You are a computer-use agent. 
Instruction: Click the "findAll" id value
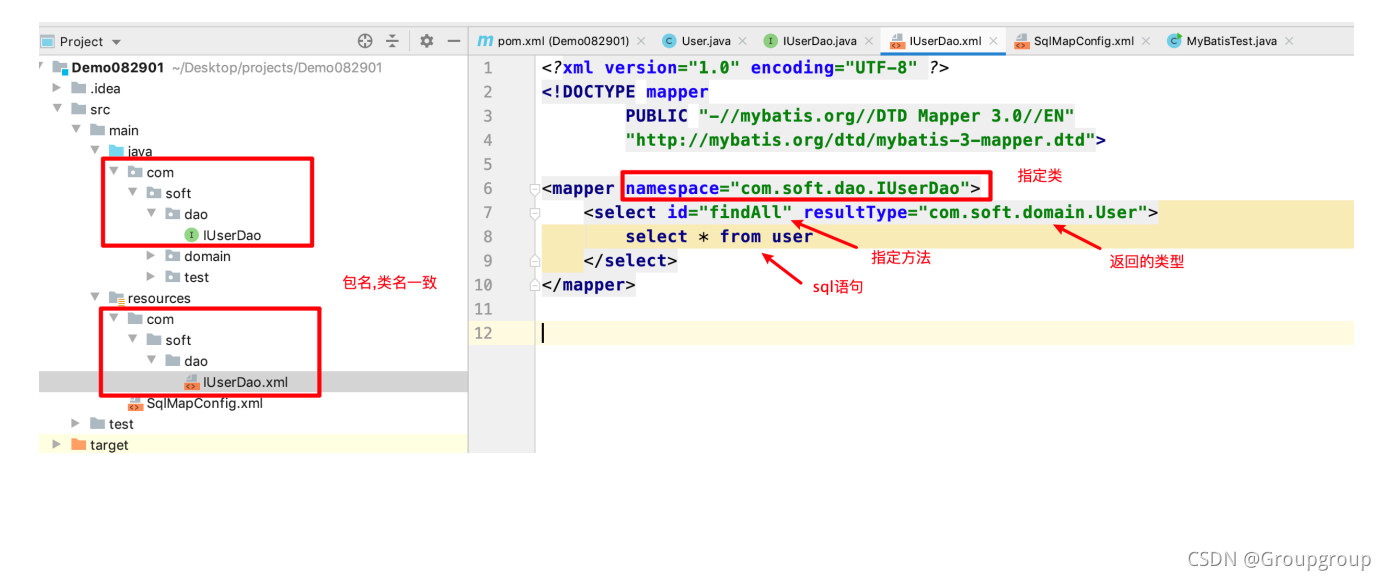point(746,212)
